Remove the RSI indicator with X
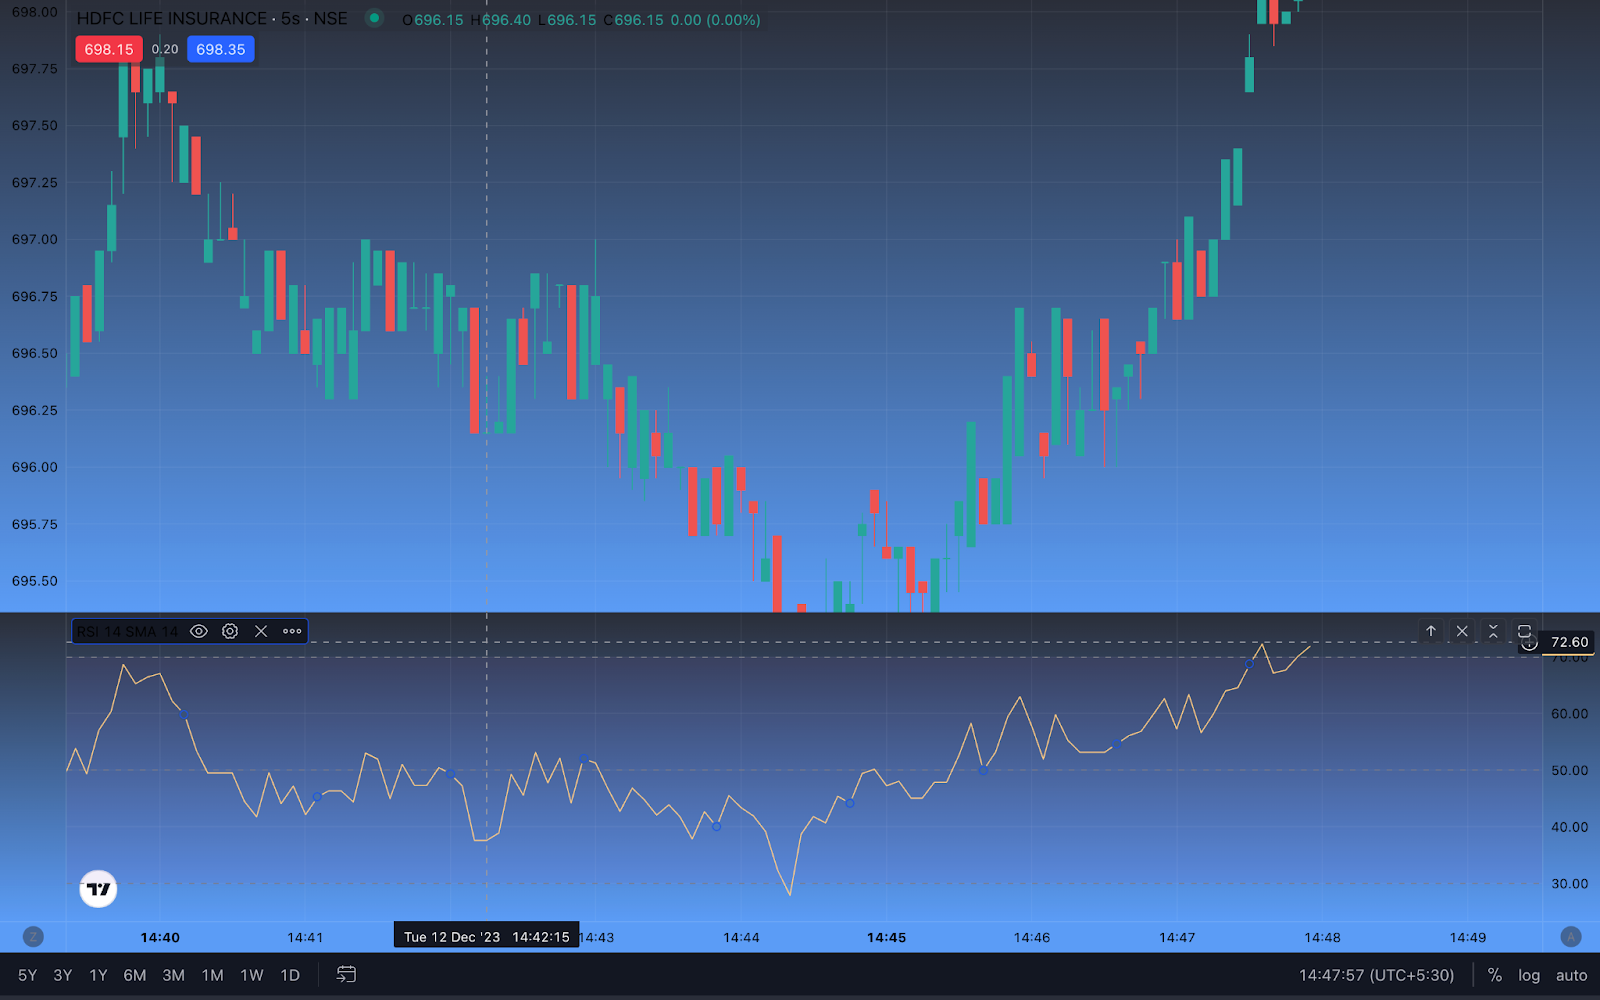The image size is (1600, 1000). coord(261,631)
